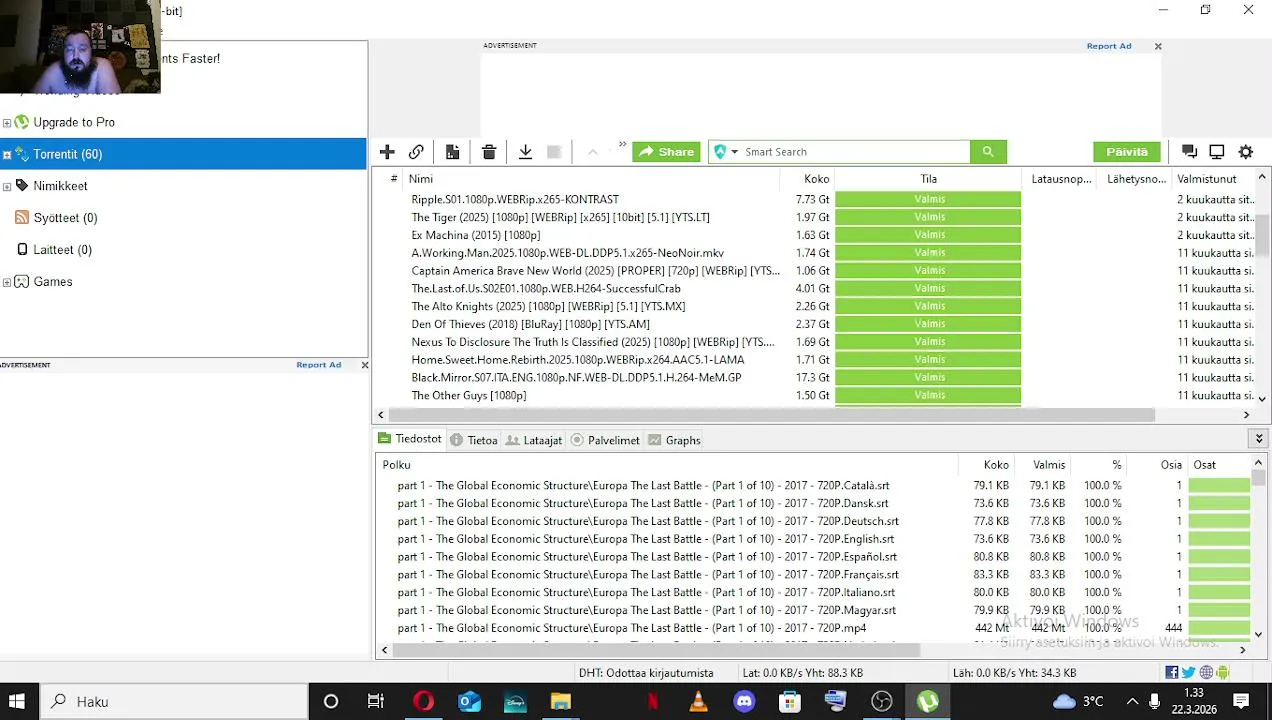Add a new torrent with the plus icon

pos(387,152)
